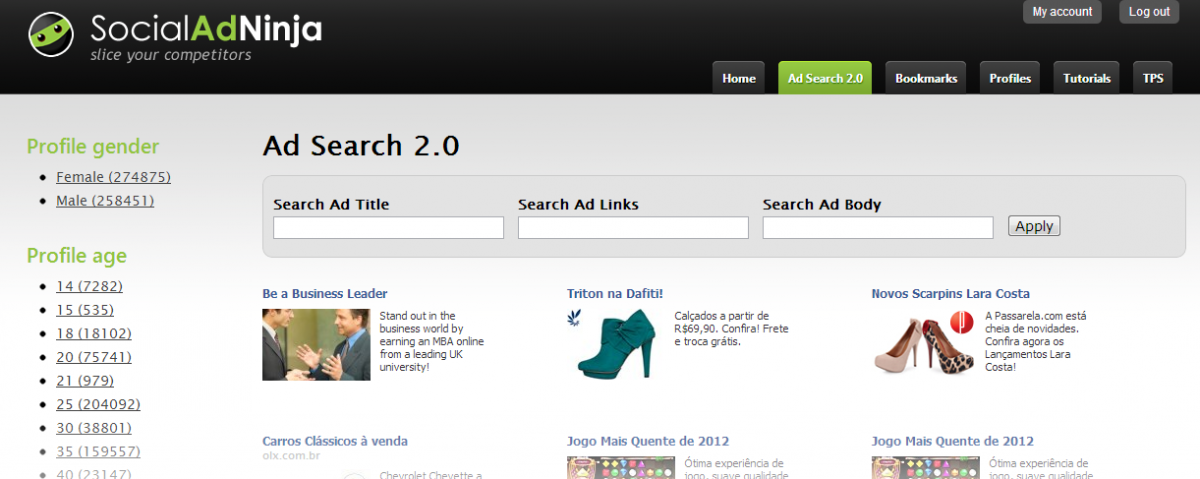Select profile age 25 (204092)
The width and height of the screenshot is (1200, 479).
98,405
